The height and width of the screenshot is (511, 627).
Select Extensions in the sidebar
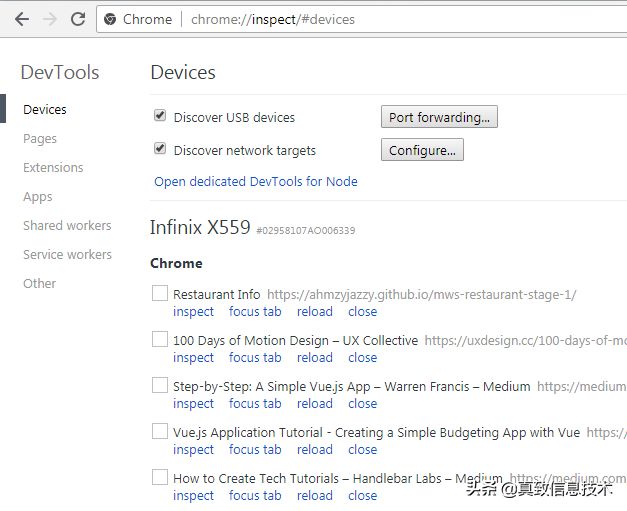(x=53, y=168)
